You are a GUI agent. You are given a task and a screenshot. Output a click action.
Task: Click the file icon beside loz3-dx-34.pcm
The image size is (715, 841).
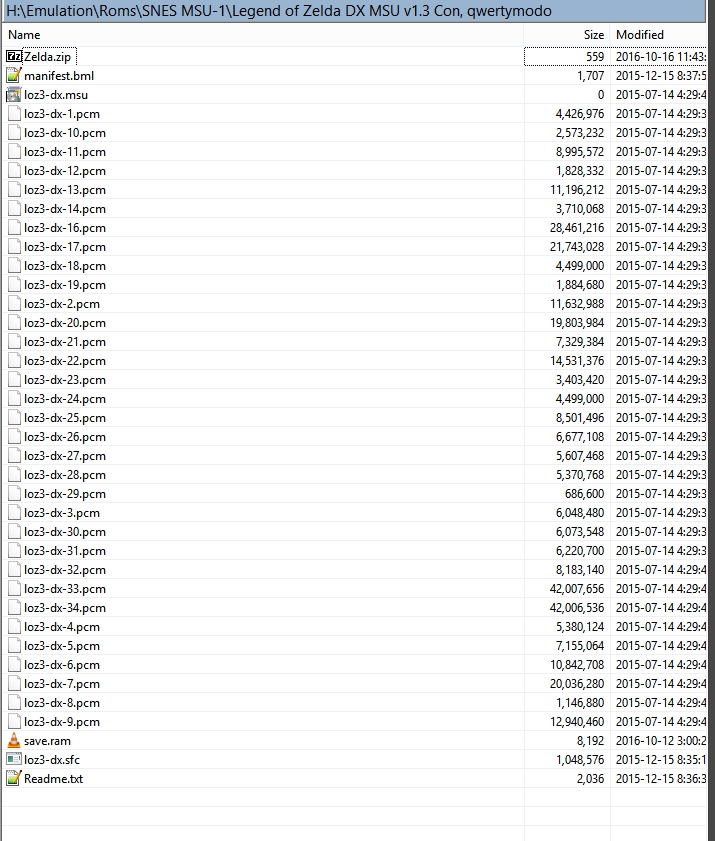pos(14,608)
